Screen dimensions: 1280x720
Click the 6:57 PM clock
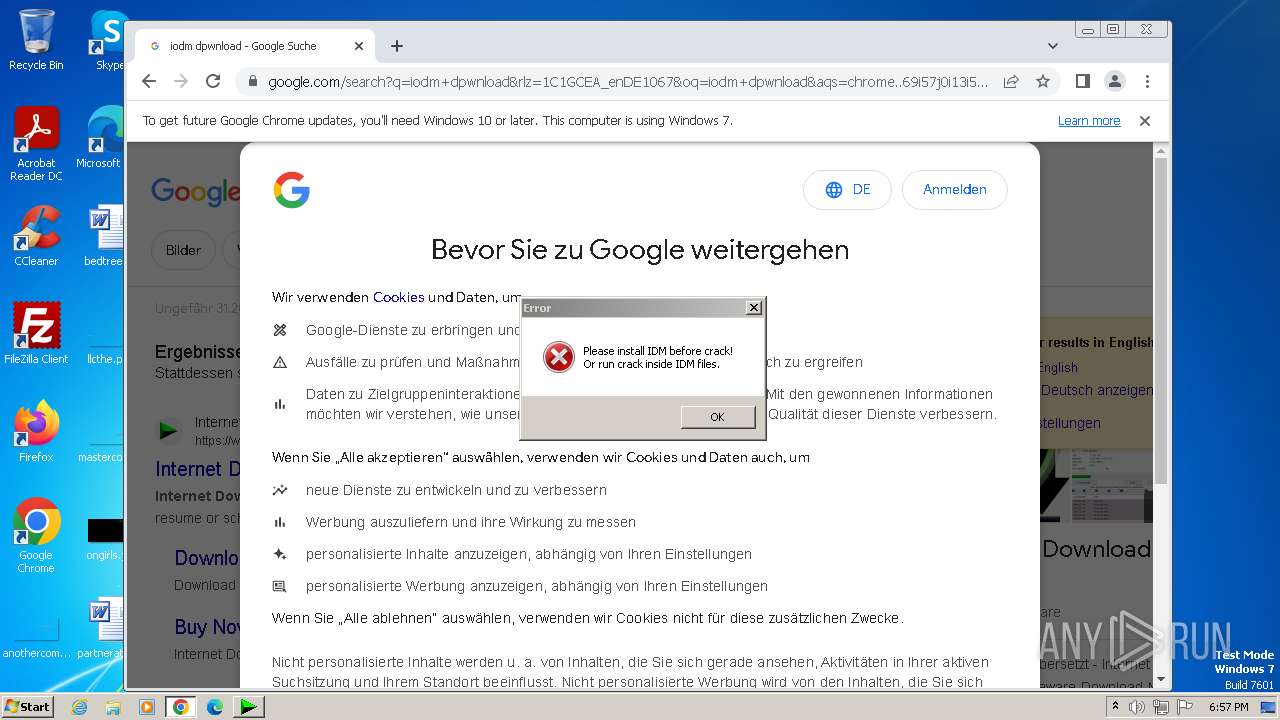pyautogui.click(x=1228, y=707)
